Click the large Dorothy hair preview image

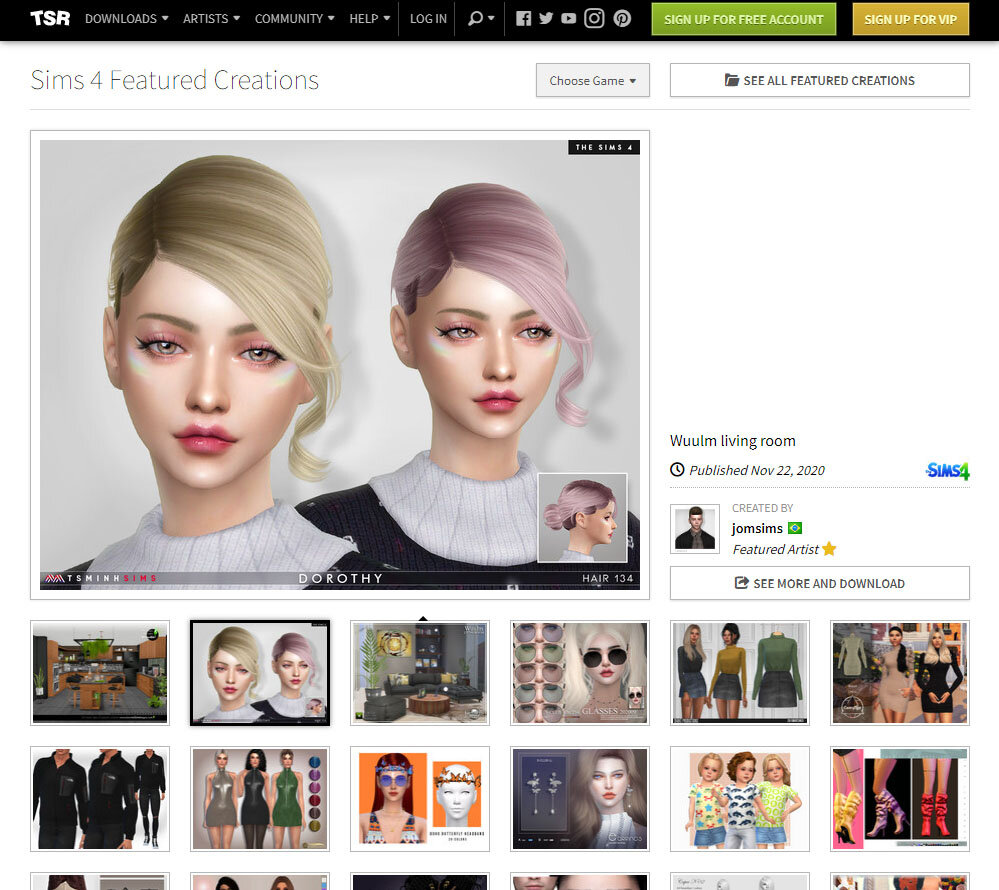pos(340,365)
